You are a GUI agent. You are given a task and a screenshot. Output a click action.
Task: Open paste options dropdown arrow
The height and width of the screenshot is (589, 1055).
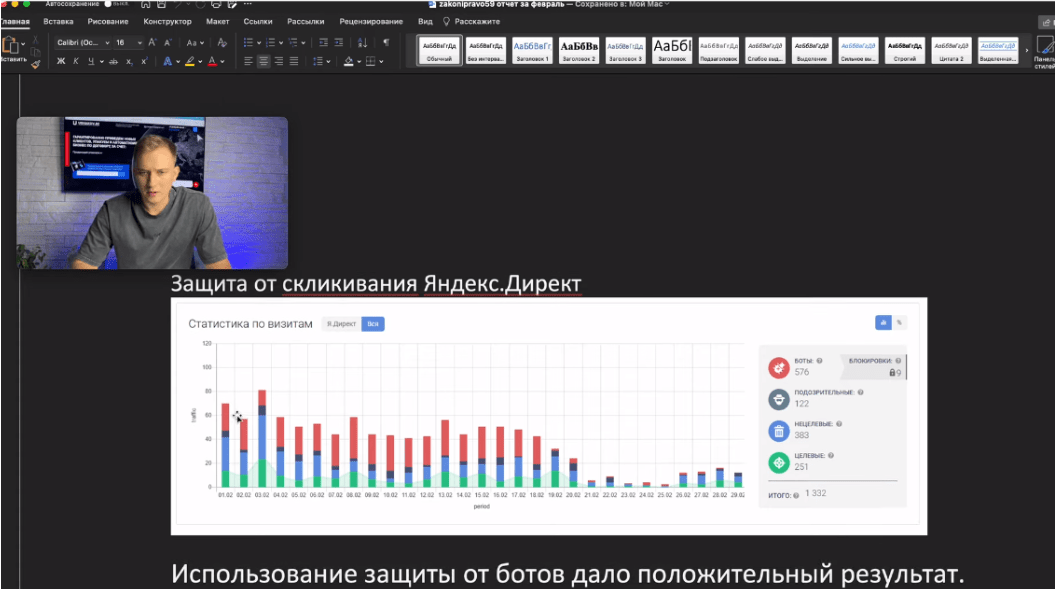point(23,43)
